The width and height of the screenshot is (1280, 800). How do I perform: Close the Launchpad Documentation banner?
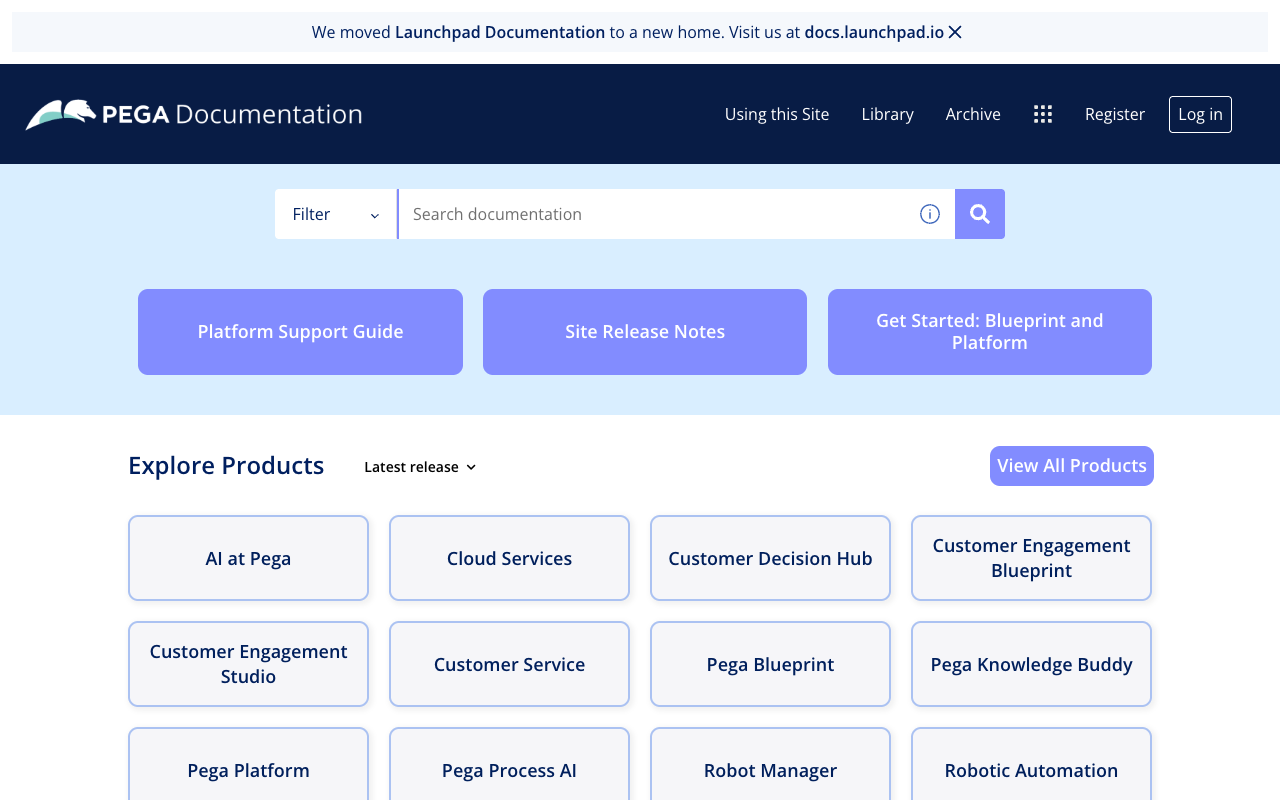pyautogui.click(x=955, y=32)
